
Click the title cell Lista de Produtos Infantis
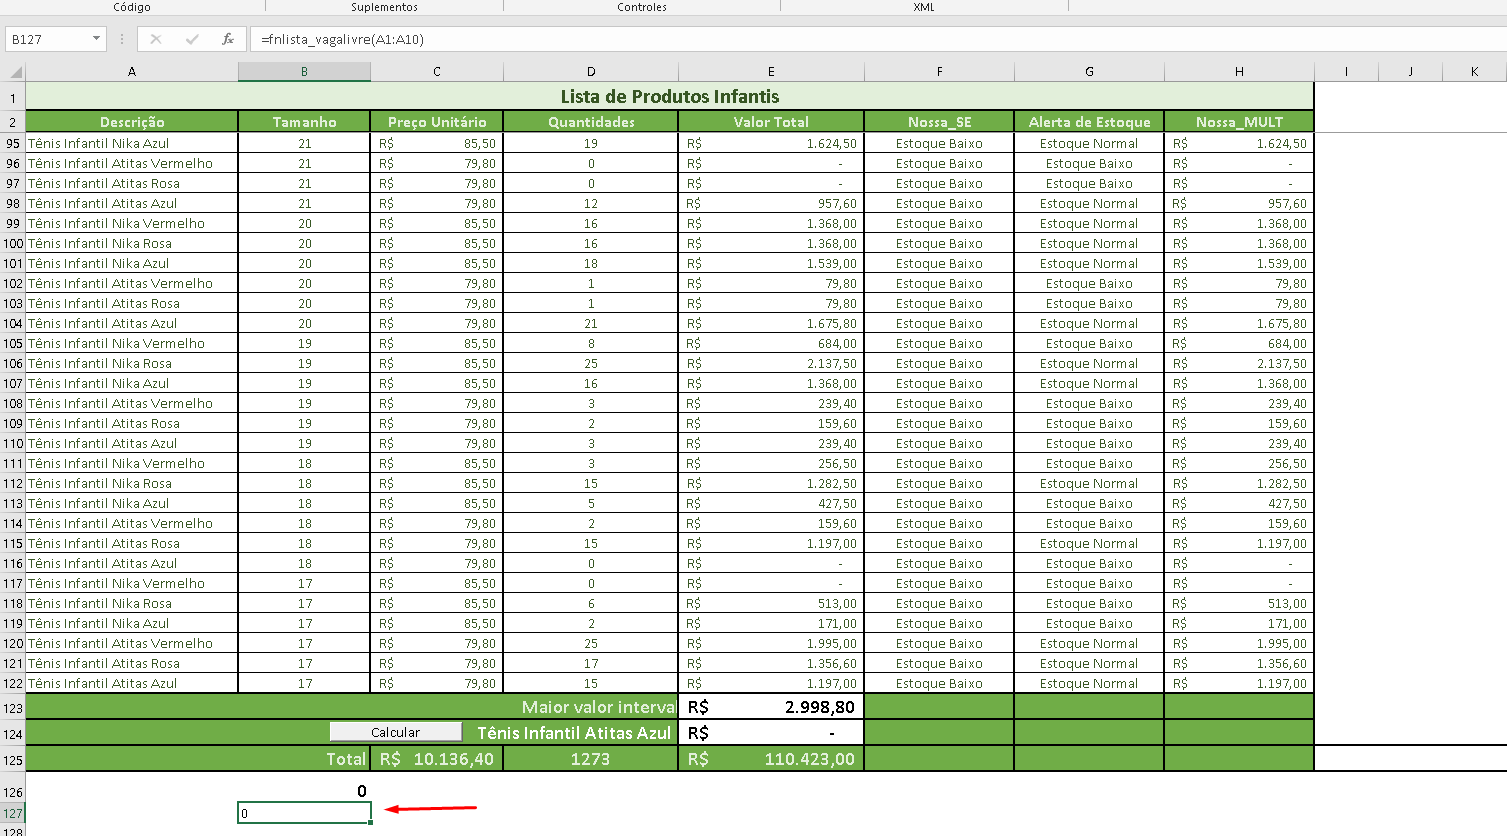(670, 96)
